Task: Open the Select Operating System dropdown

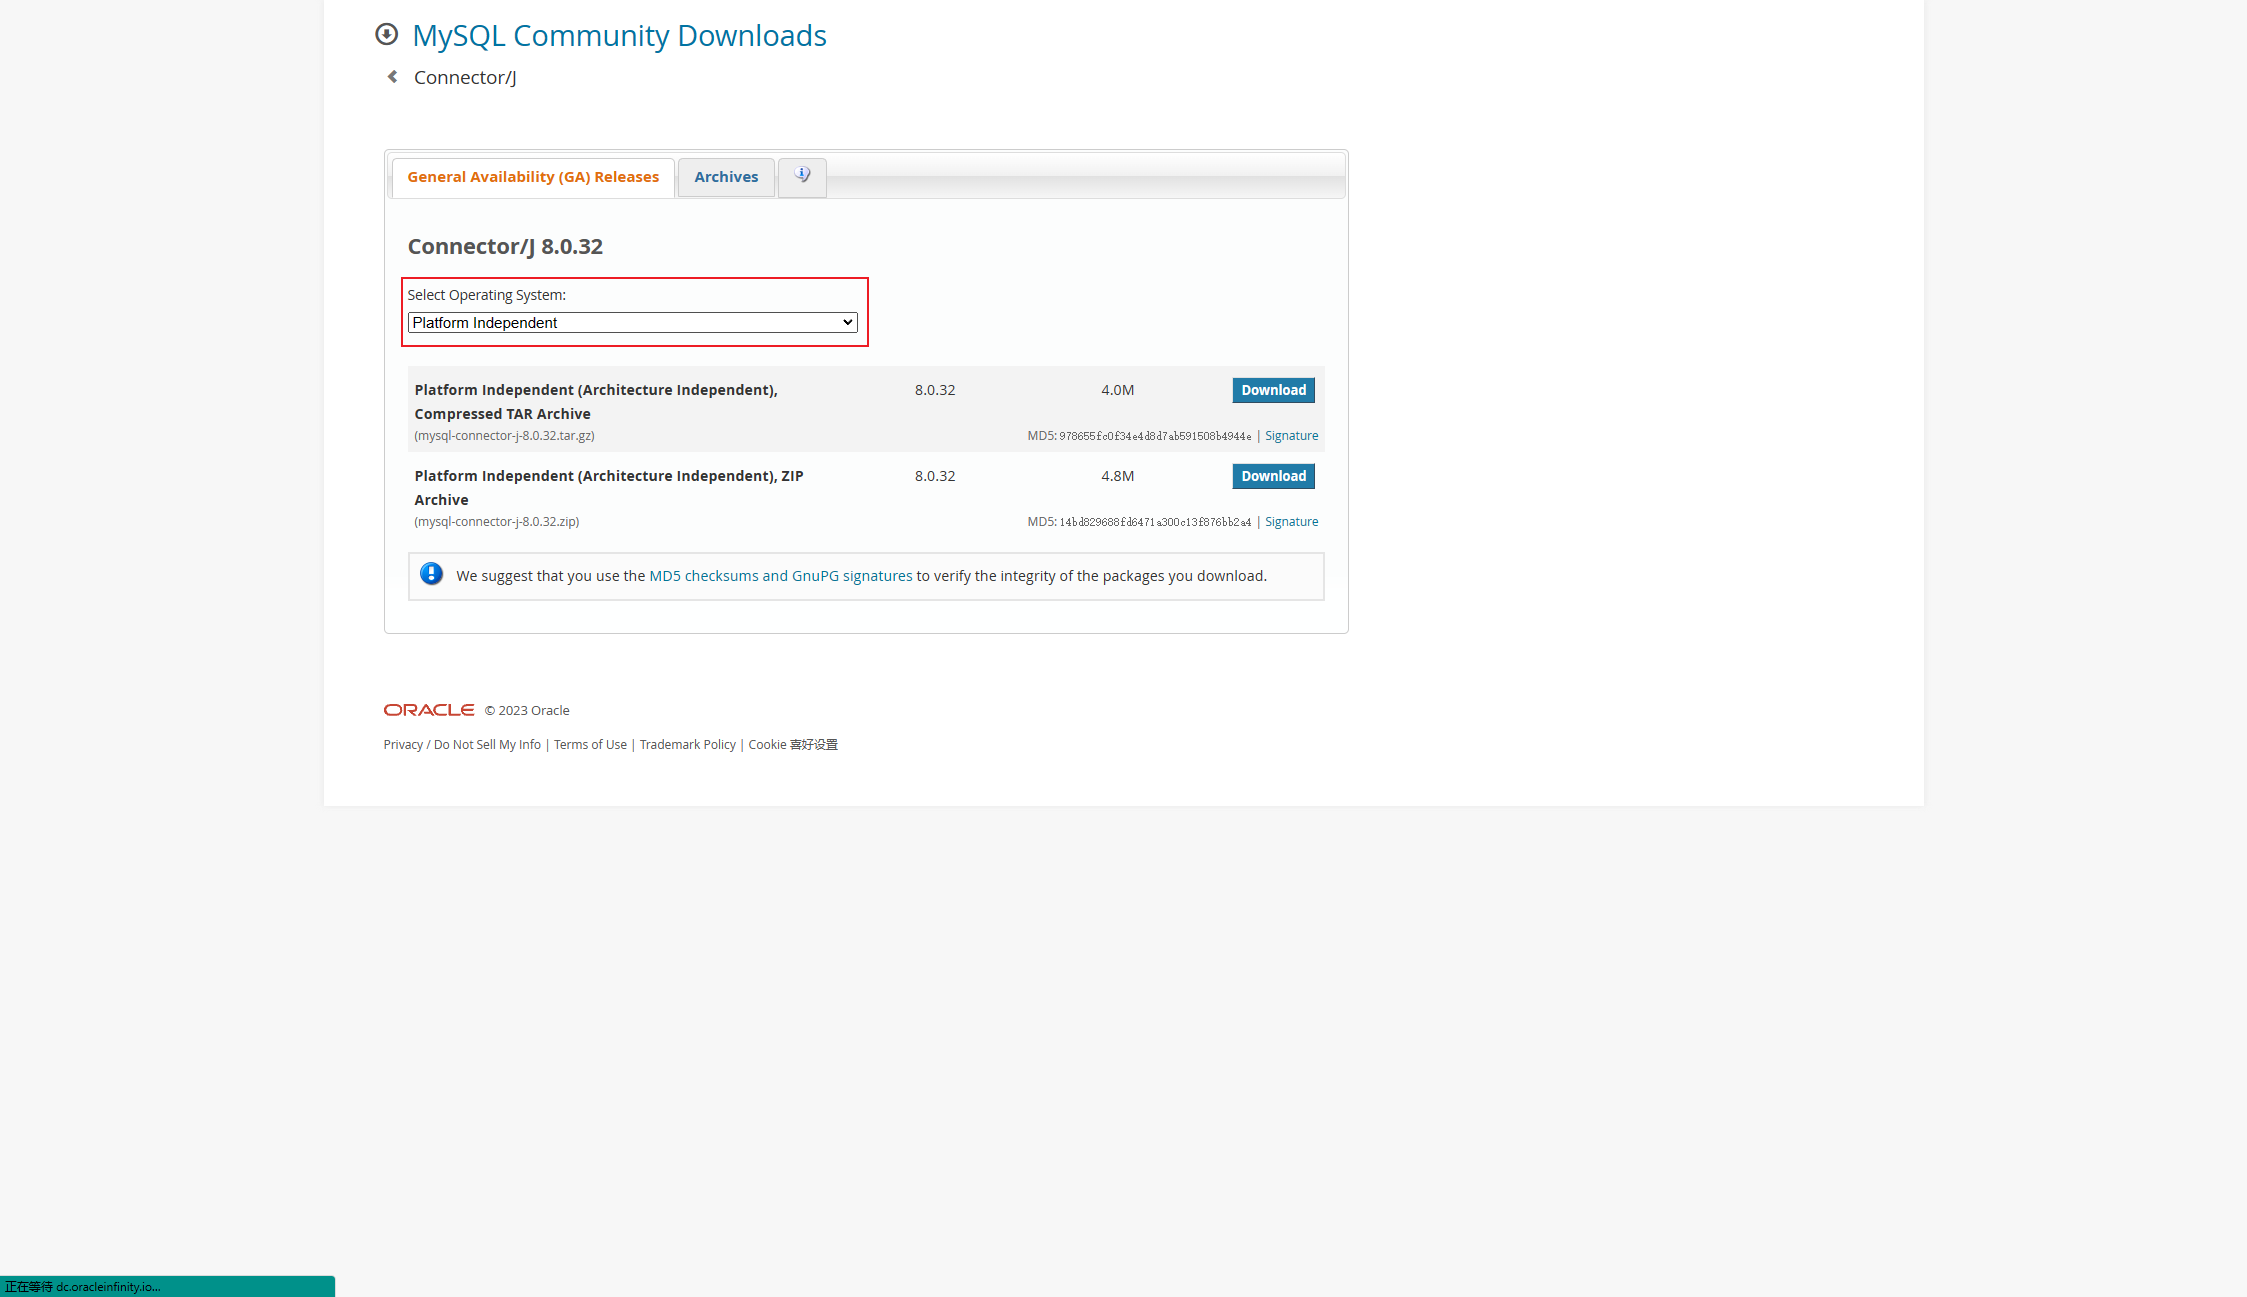Action: [x=632, y=322]
